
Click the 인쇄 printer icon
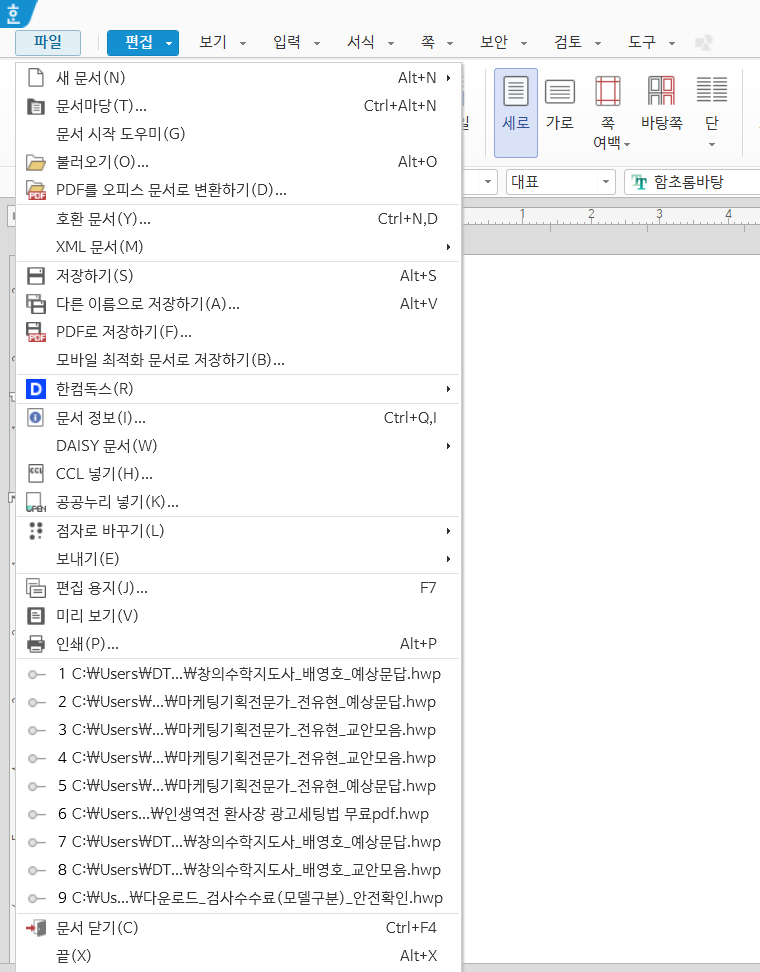click(36, 644)
